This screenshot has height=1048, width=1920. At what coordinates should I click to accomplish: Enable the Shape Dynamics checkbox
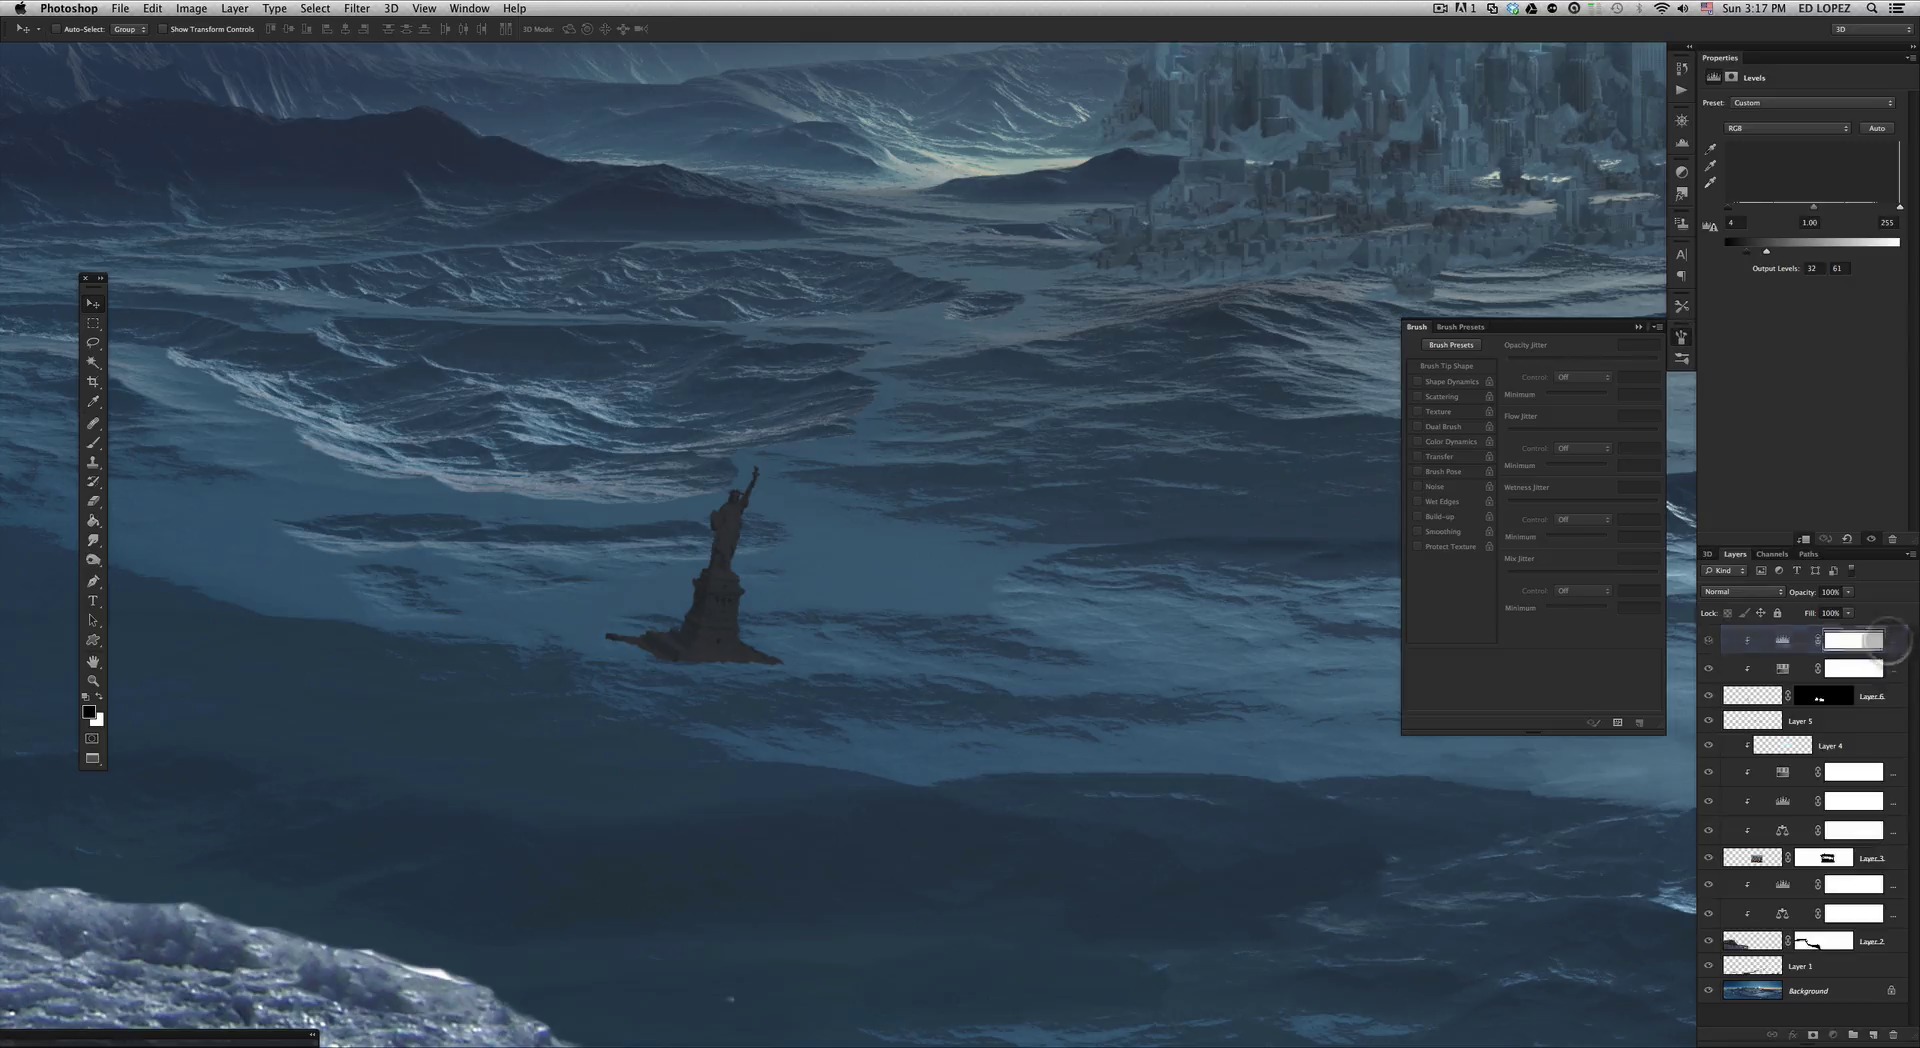(1417, 381)
